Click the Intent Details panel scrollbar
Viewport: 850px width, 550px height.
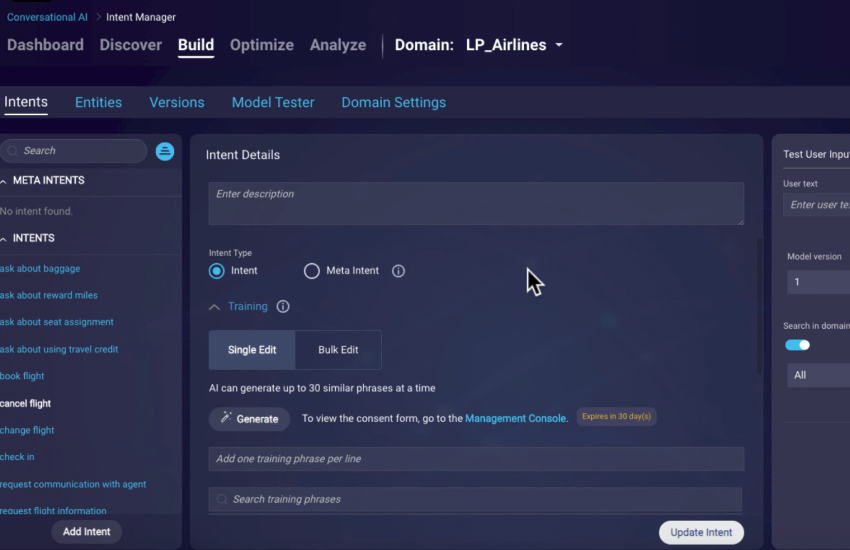(x=759, y=306)
